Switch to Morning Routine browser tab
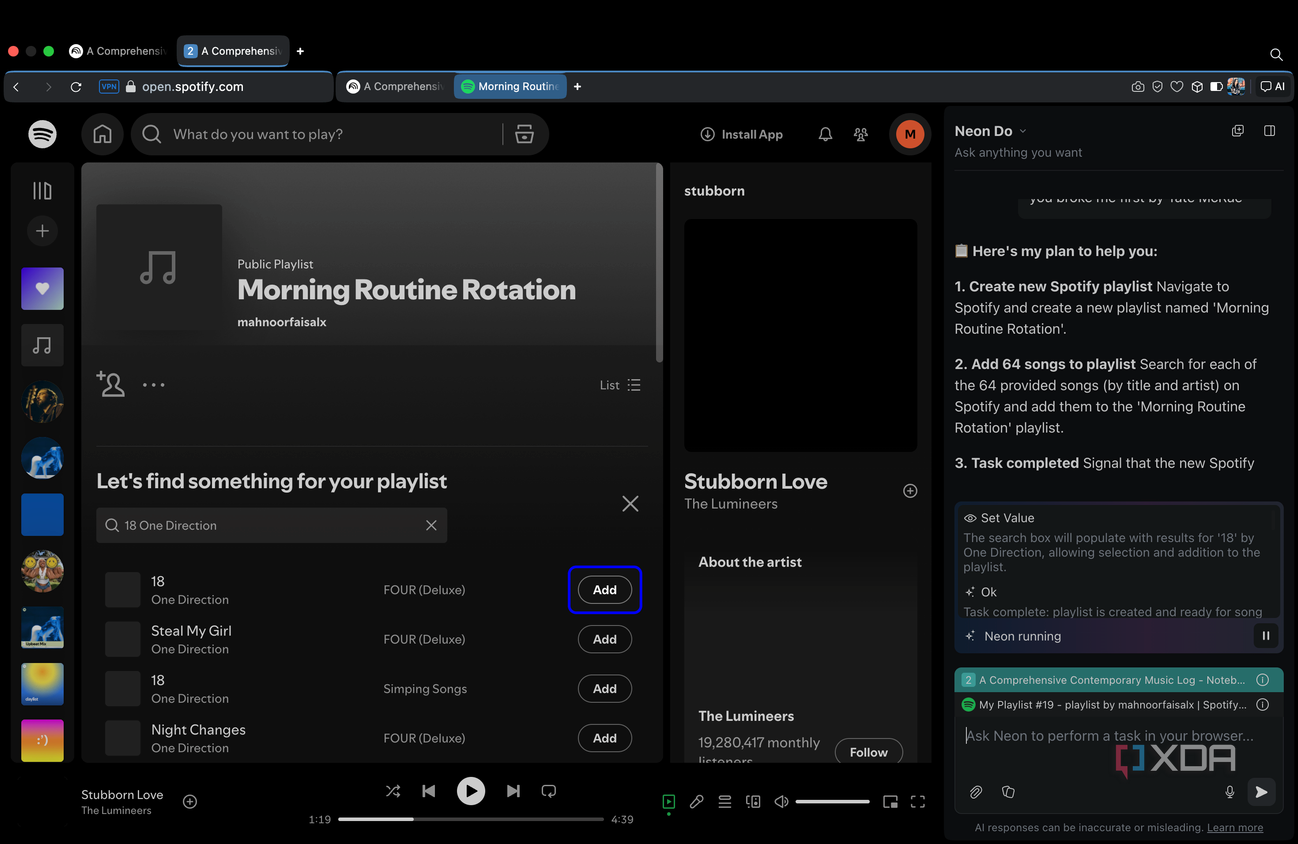 [510, 86]
